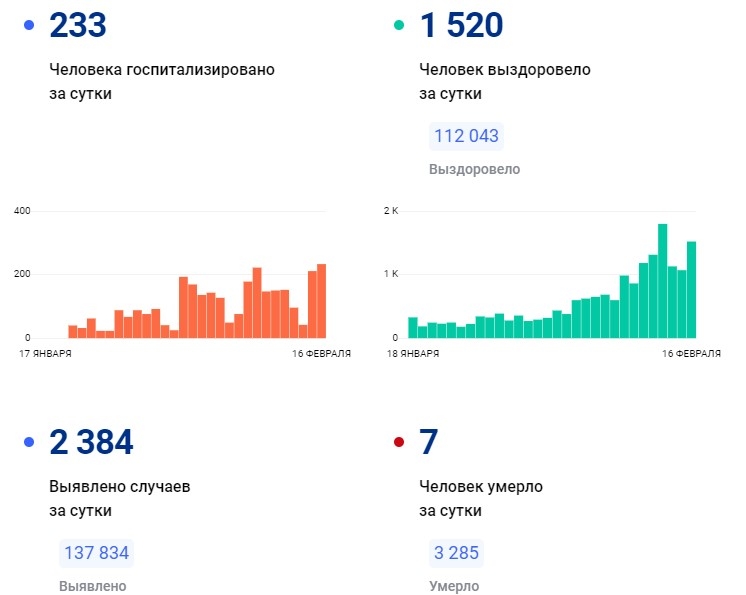This screenshot has width=746, height=595.
Task: Click the 'Выявлено' caption
Action: pyautogui.click(x=93, y=587)
